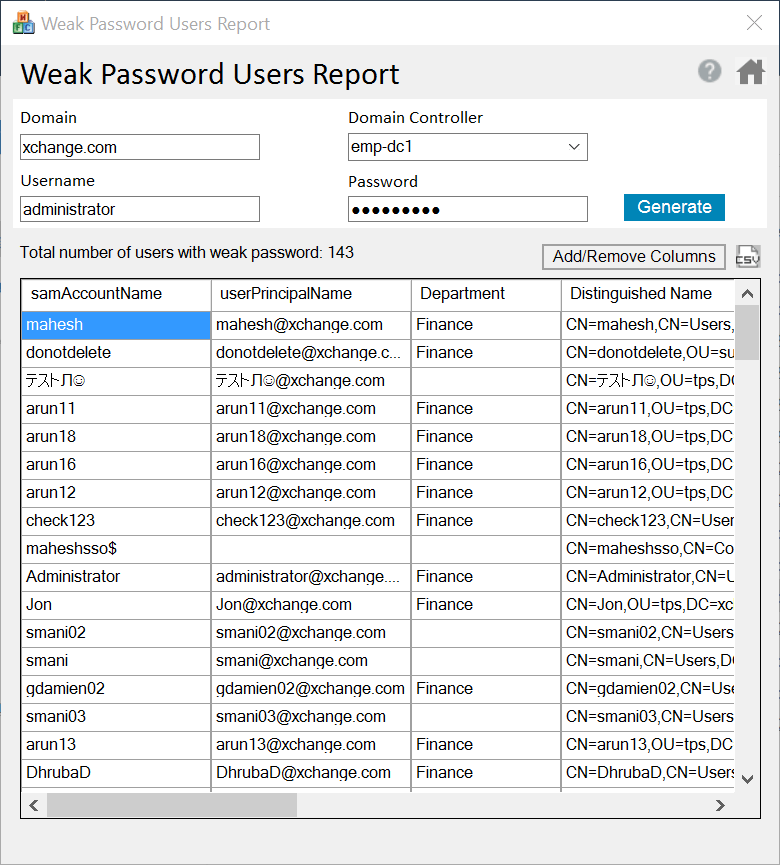
Task: Open Add/Remove Columns
Action: click(633, 257)
